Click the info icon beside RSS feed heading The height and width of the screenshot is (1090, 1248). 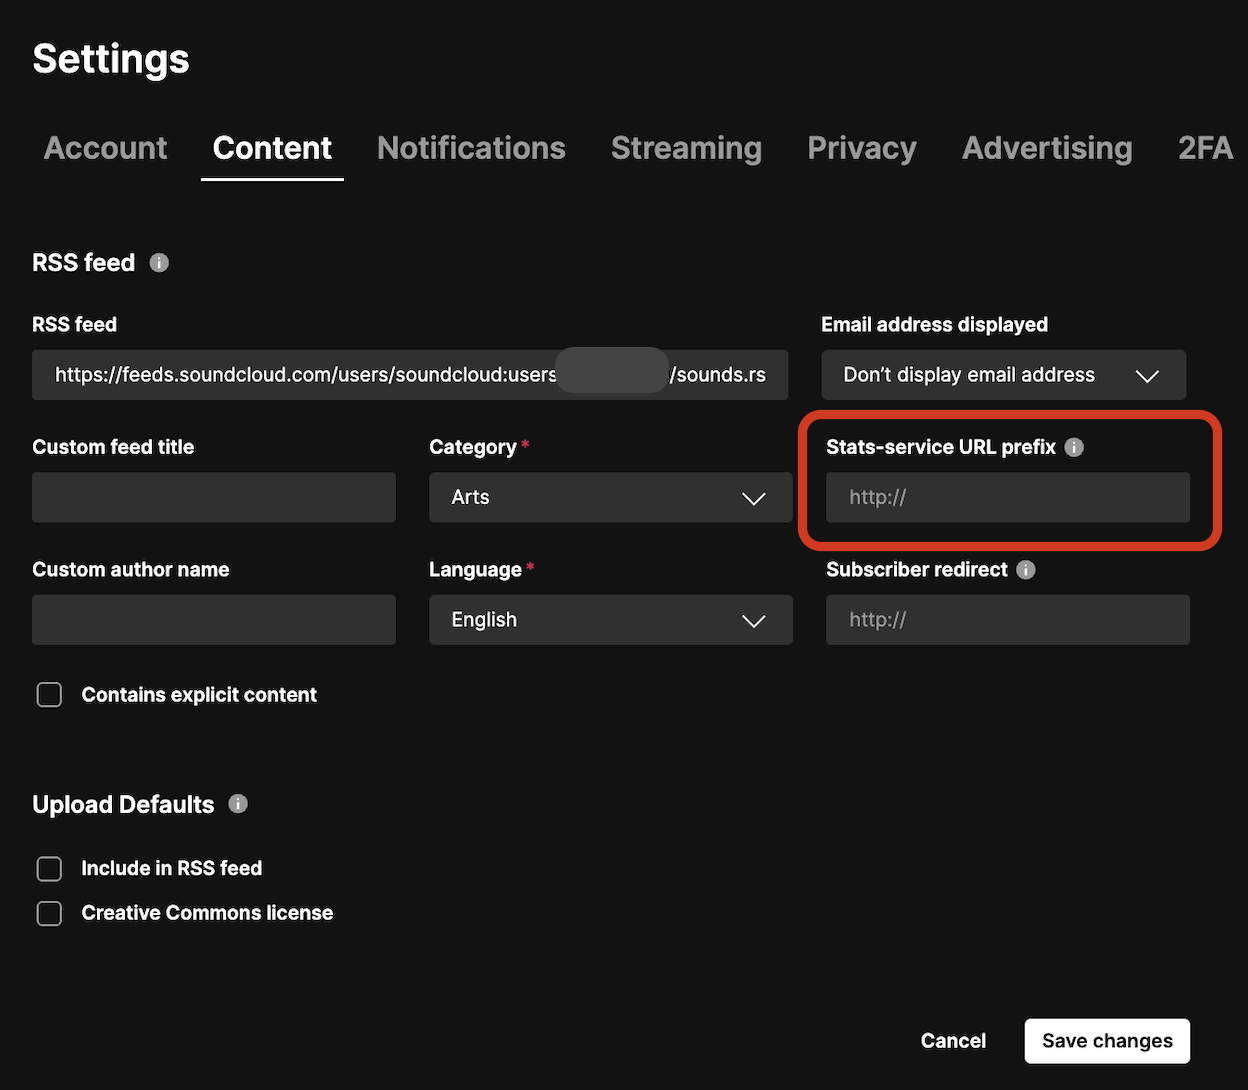[x=159, y=263]
